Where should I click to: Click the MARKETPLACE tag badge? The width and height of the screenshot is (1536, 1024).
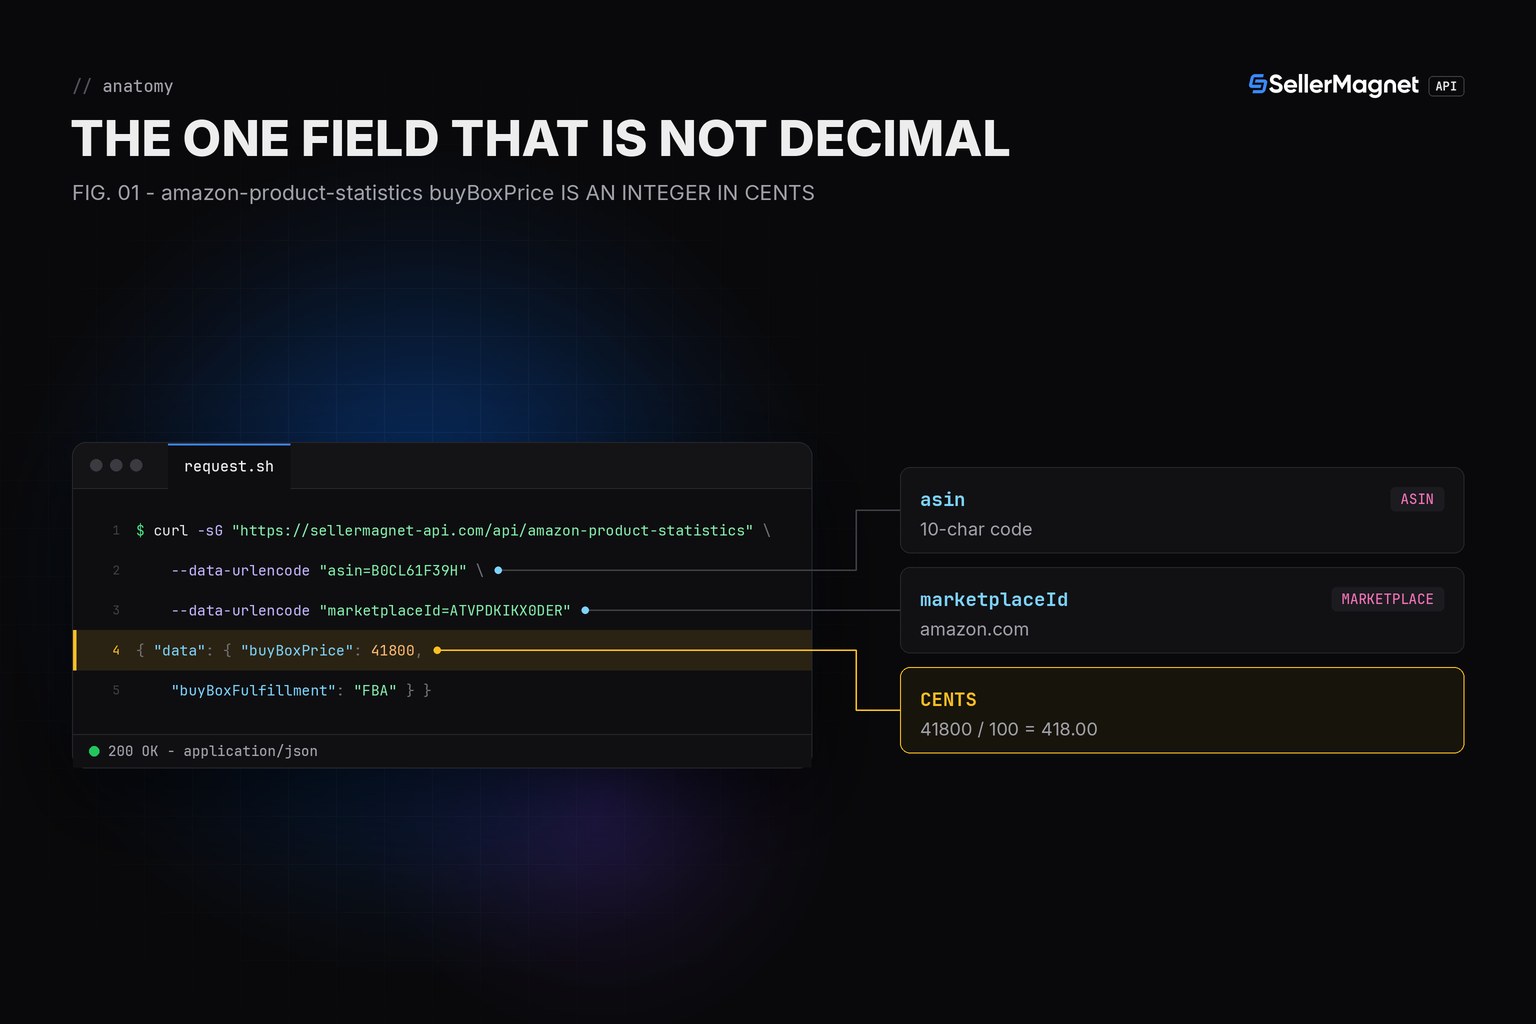(x=1387, y=599)
